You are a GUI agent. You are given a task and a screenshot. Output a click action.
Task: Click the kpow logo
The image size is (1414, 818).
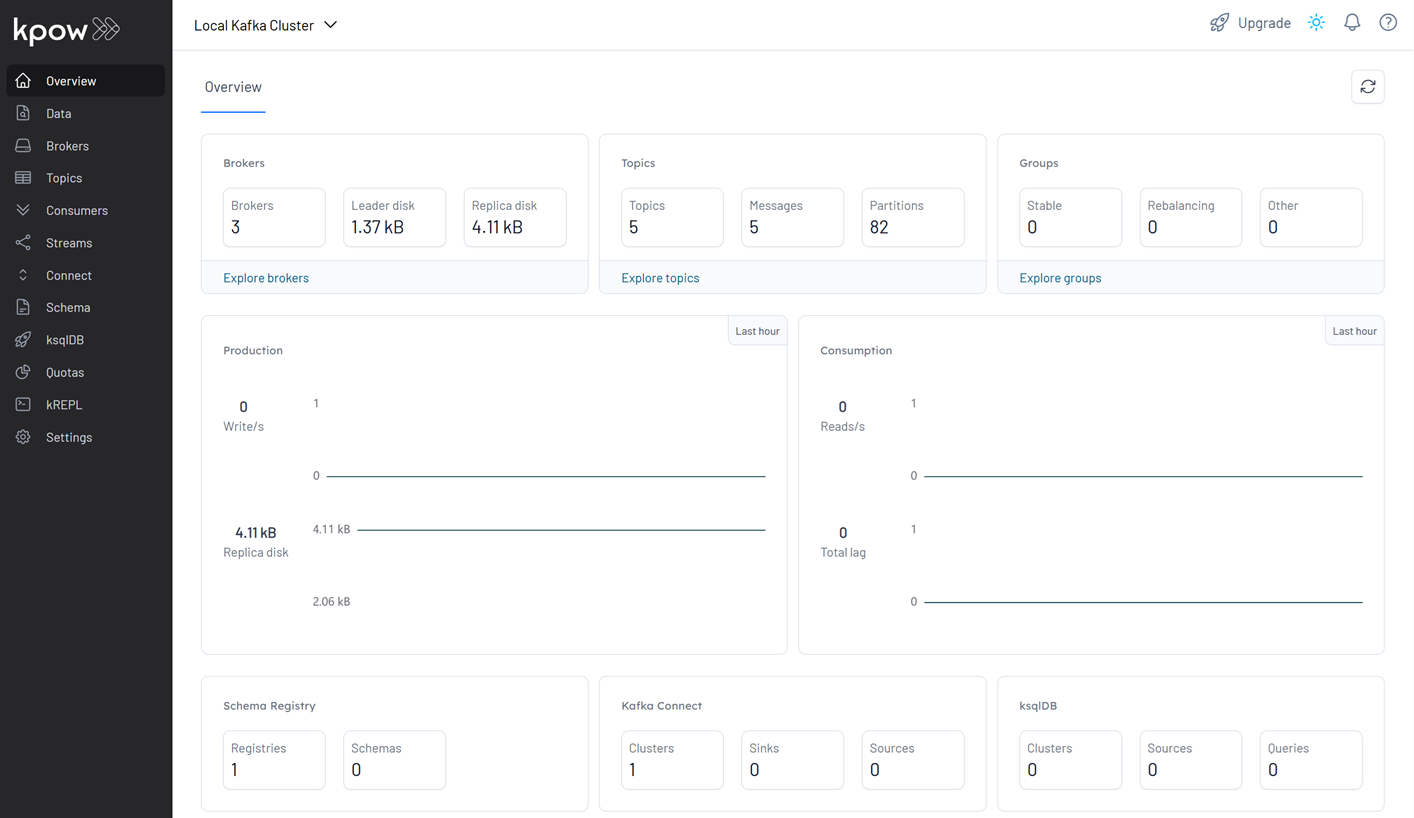[x=67, y=30]
